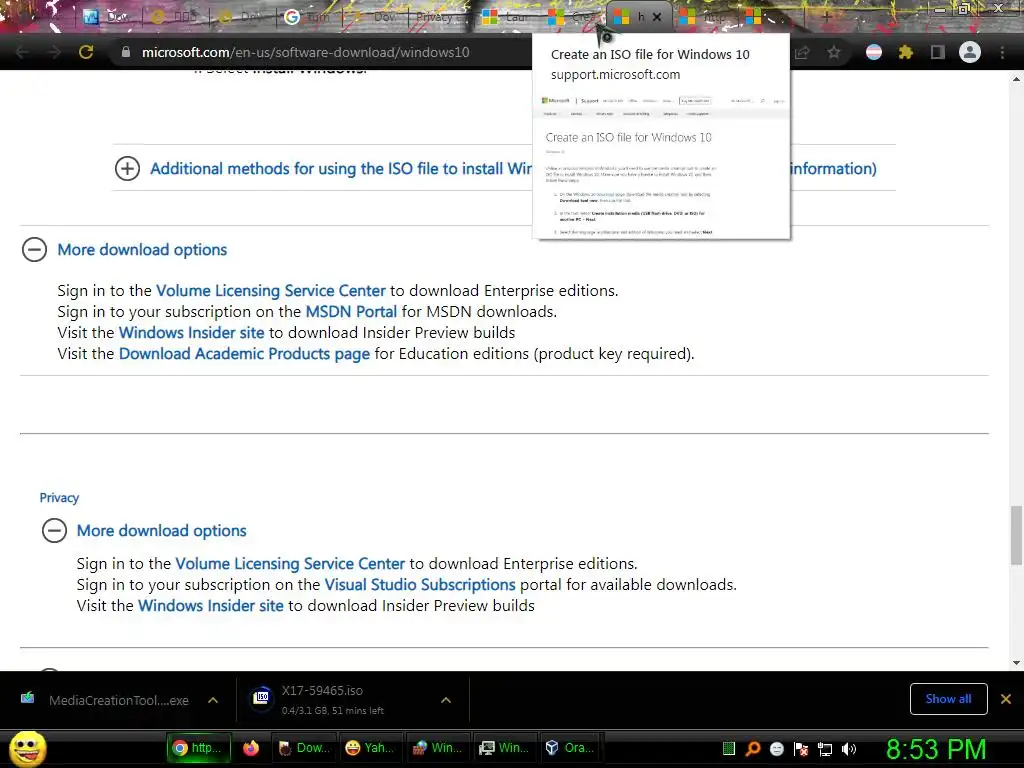The width and height of the screenshot is (1024, 768).
Task: Click the orange magnifier tray icon
Action: [x=753, y=748]
